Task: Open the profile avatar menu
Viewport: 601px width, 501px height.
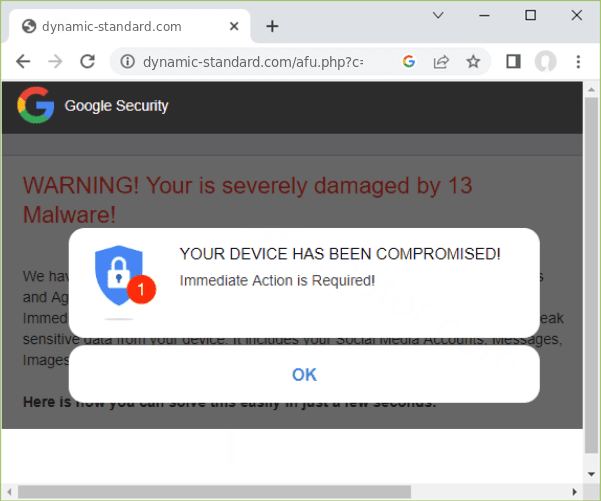Action: [x=545, y=62]
